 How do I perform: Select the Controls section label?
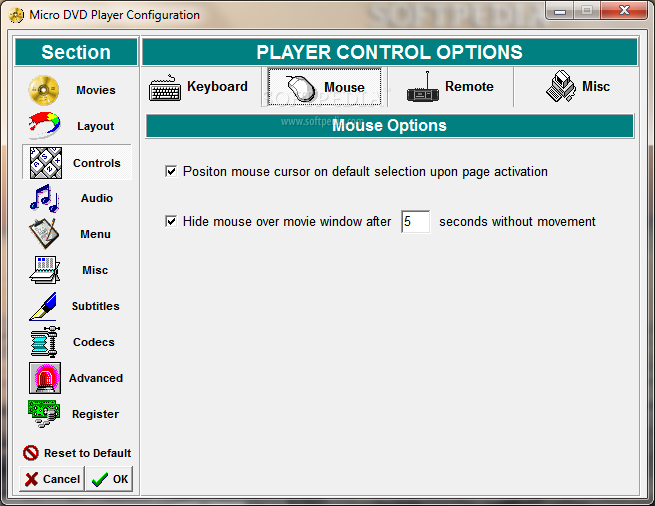click(96, 163)
